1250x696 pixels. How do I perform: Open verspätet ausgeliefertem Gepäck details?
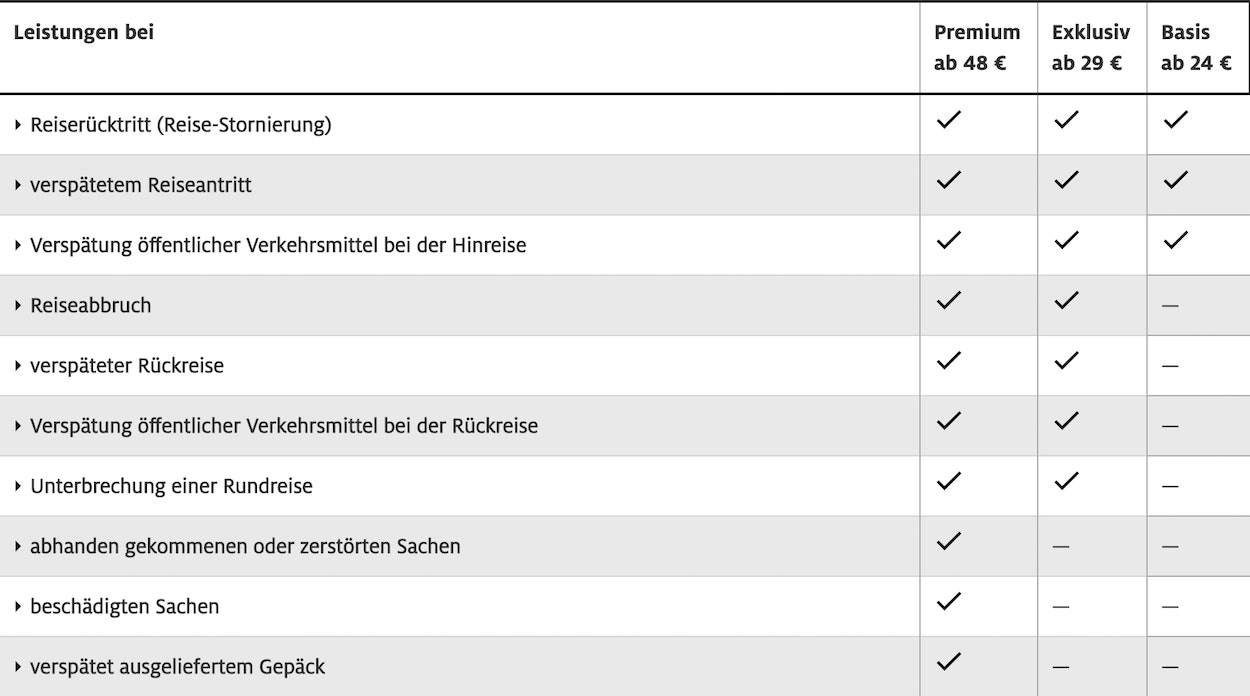tap(177, 666)
